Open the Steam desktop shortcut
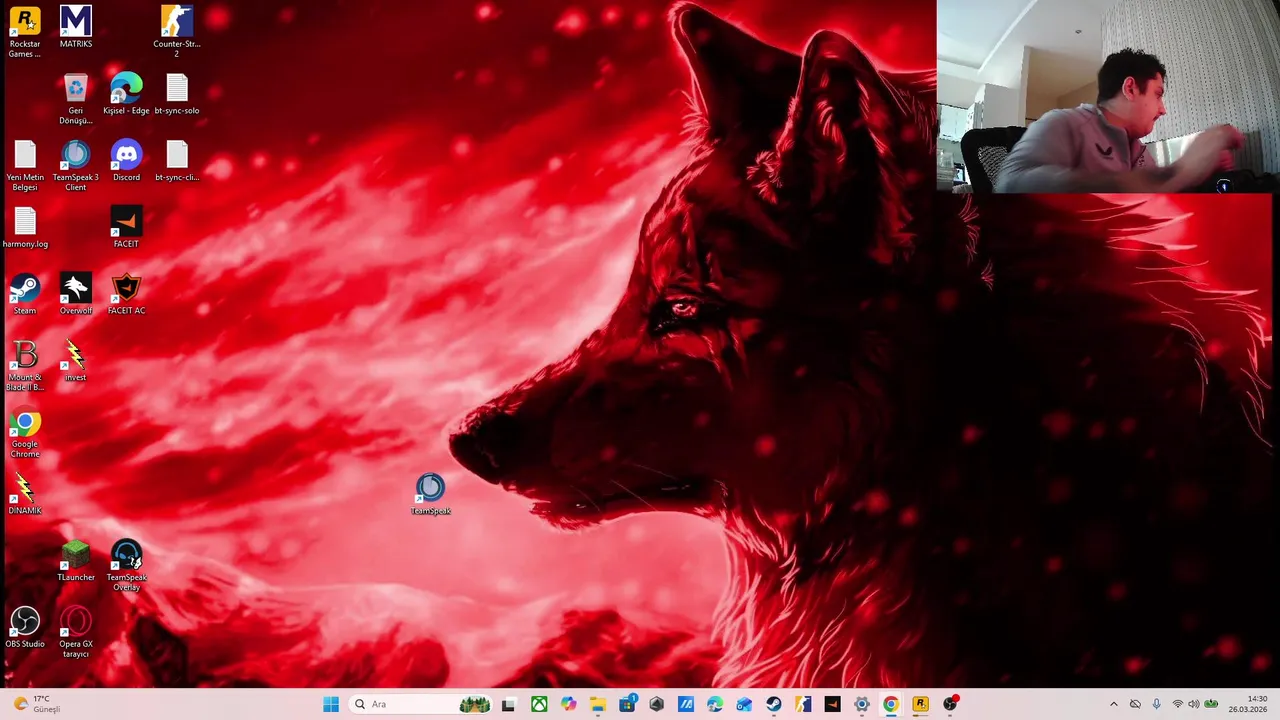 (25, 294)
